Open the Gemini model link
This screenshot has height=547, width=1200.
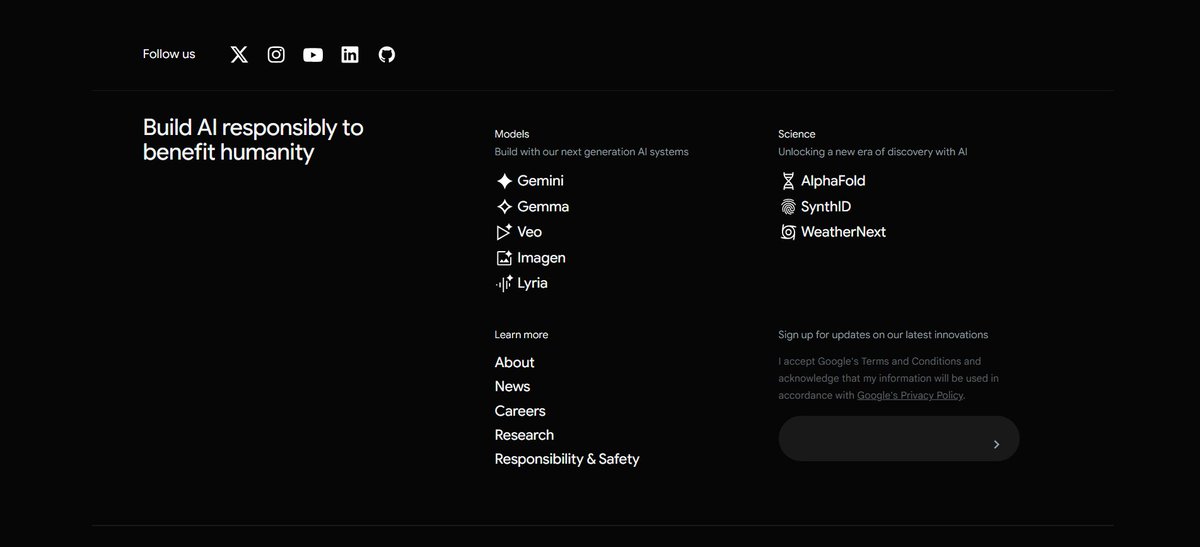click(x=540, y=181)
